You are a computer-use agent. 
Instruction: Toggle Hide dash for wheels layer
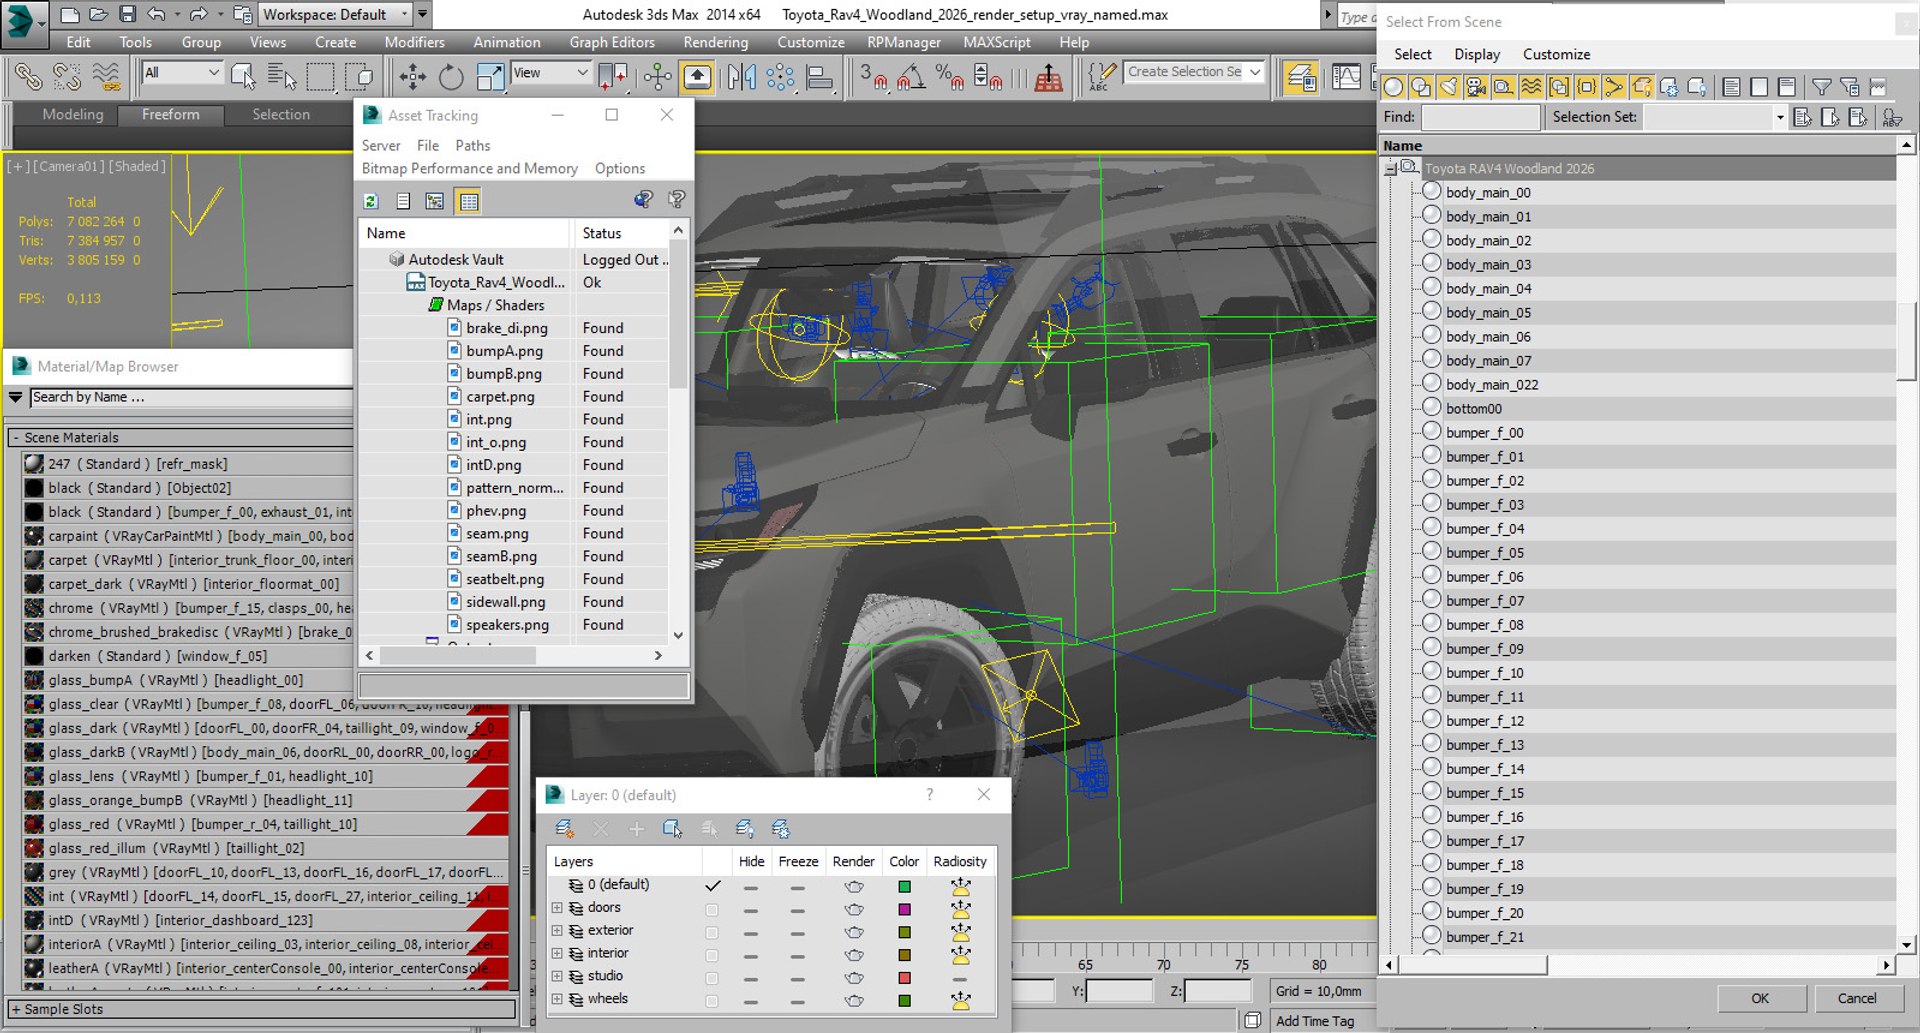tap(751, 1001)
